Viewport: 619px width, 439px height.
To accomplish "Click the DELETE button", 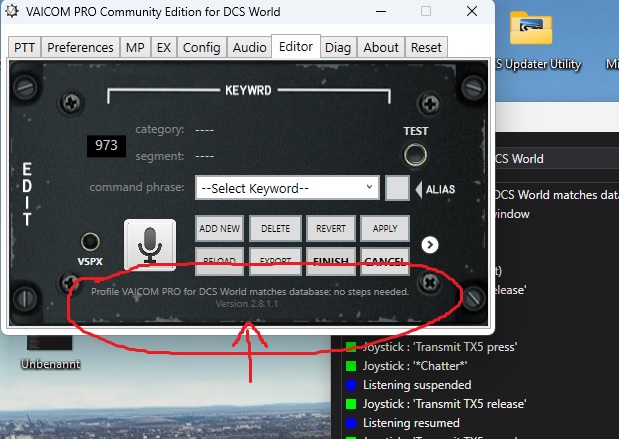I will (x=276, y=228).
